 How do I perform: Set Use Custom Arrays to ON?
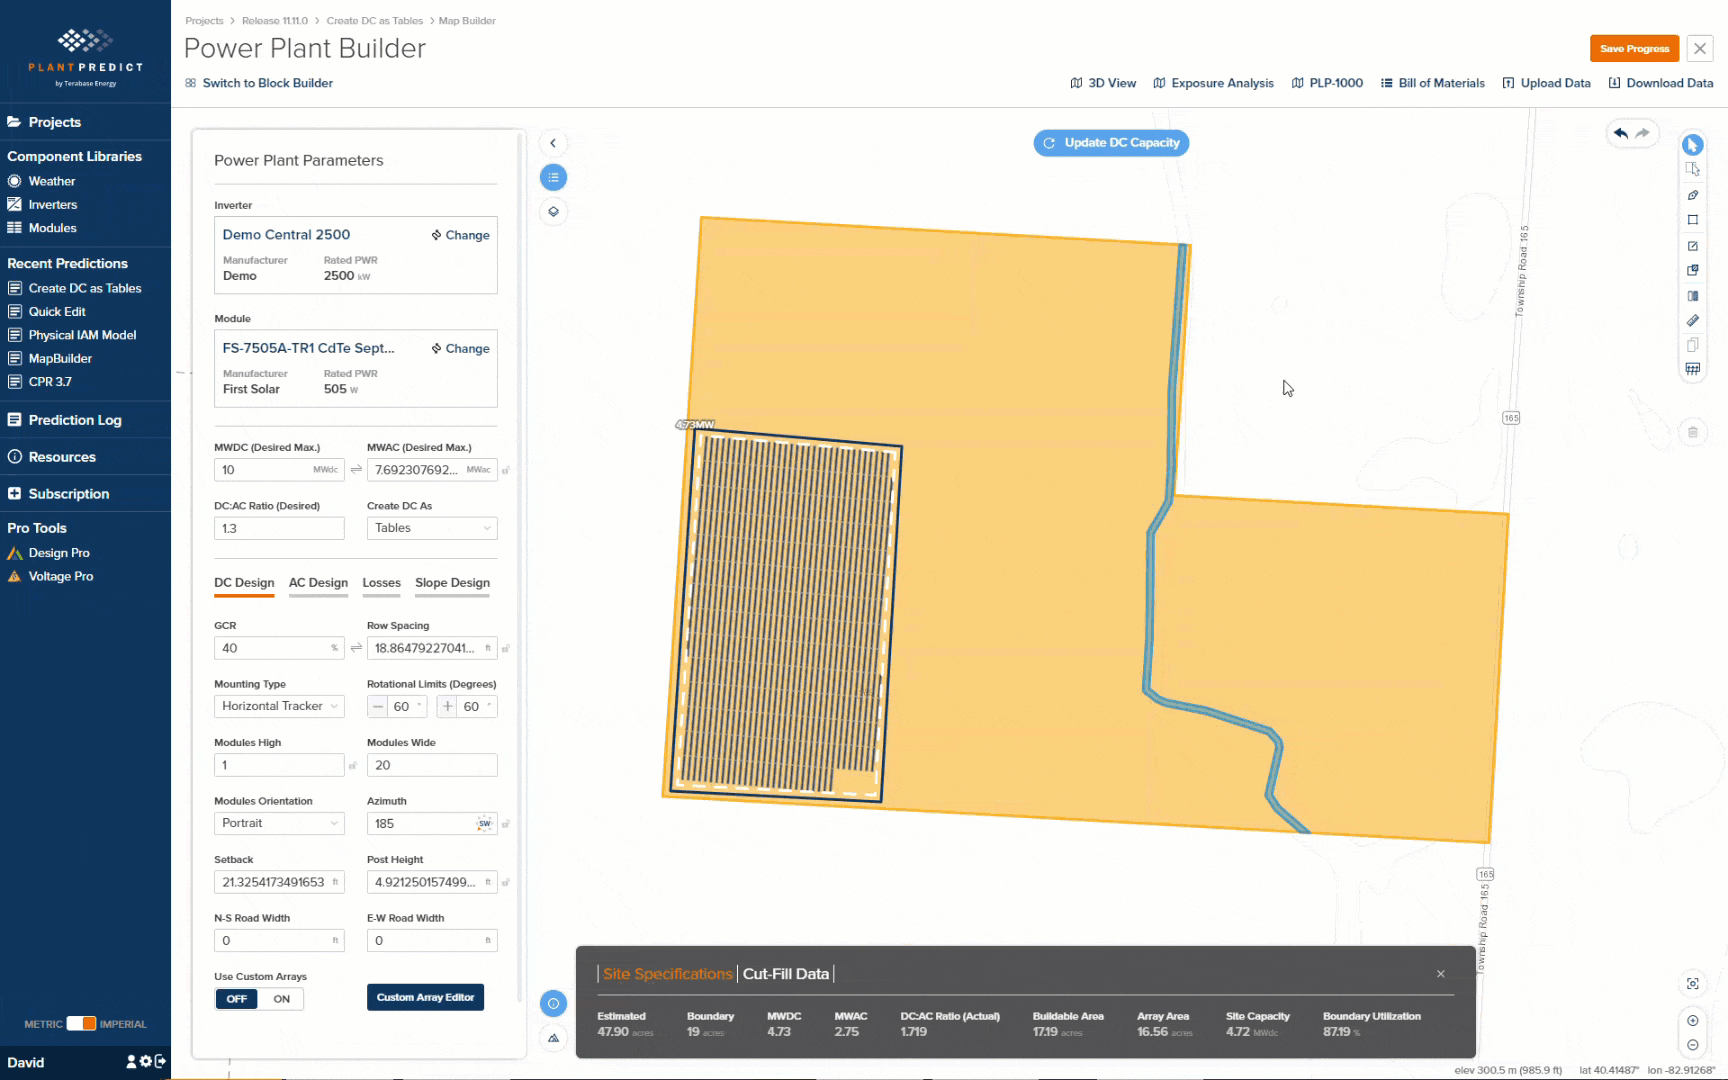coord(281,999)
